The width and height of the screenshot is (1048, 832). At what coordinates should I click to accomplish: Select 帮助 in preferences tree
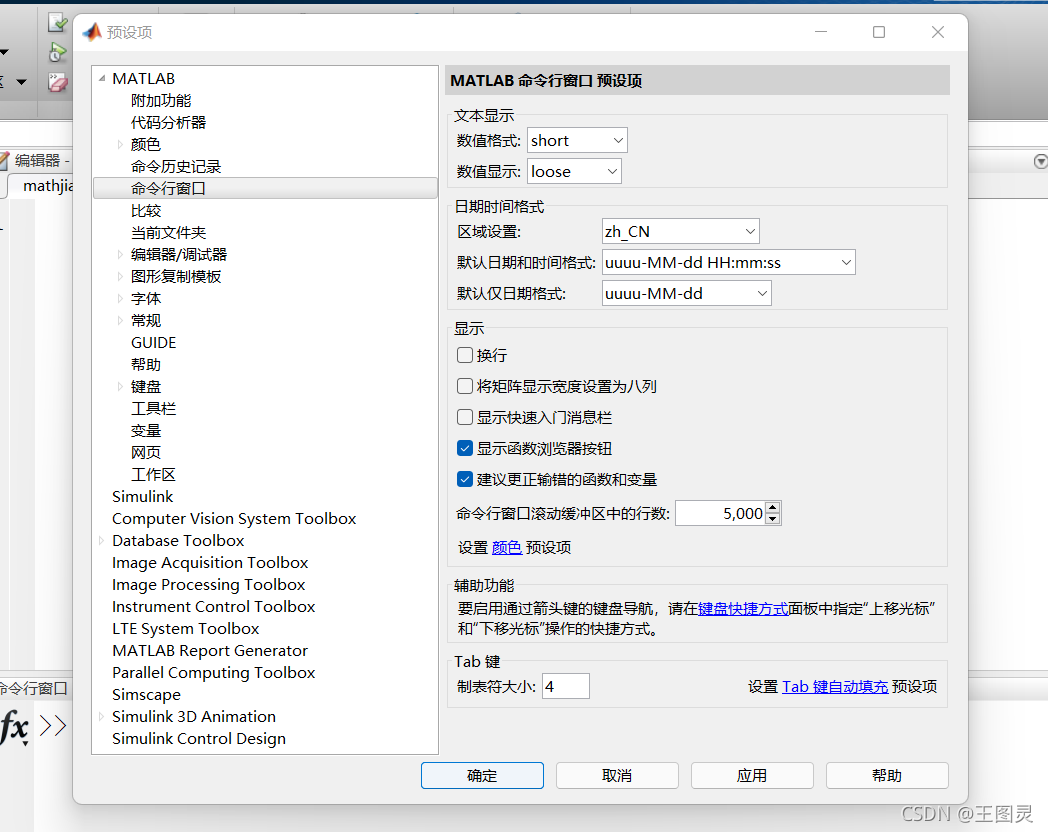[146, 364]
